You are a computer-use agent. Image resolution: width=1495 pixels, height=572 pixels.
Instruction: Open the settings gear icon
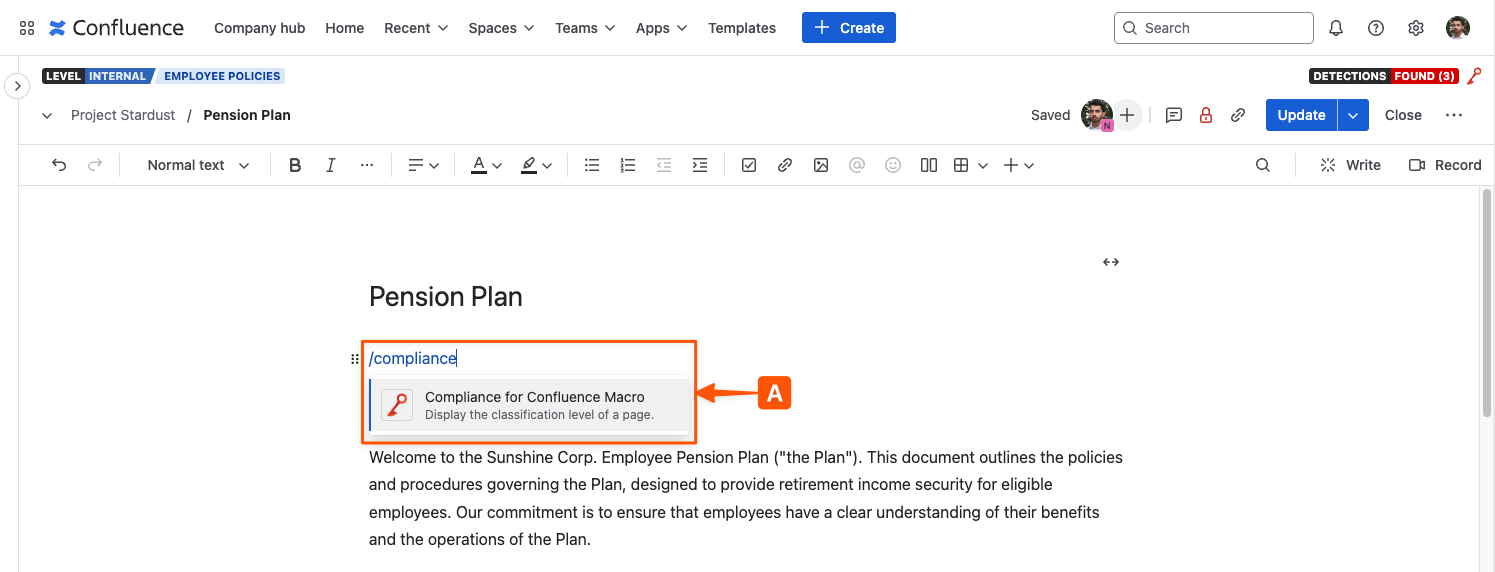(1415, 28)
